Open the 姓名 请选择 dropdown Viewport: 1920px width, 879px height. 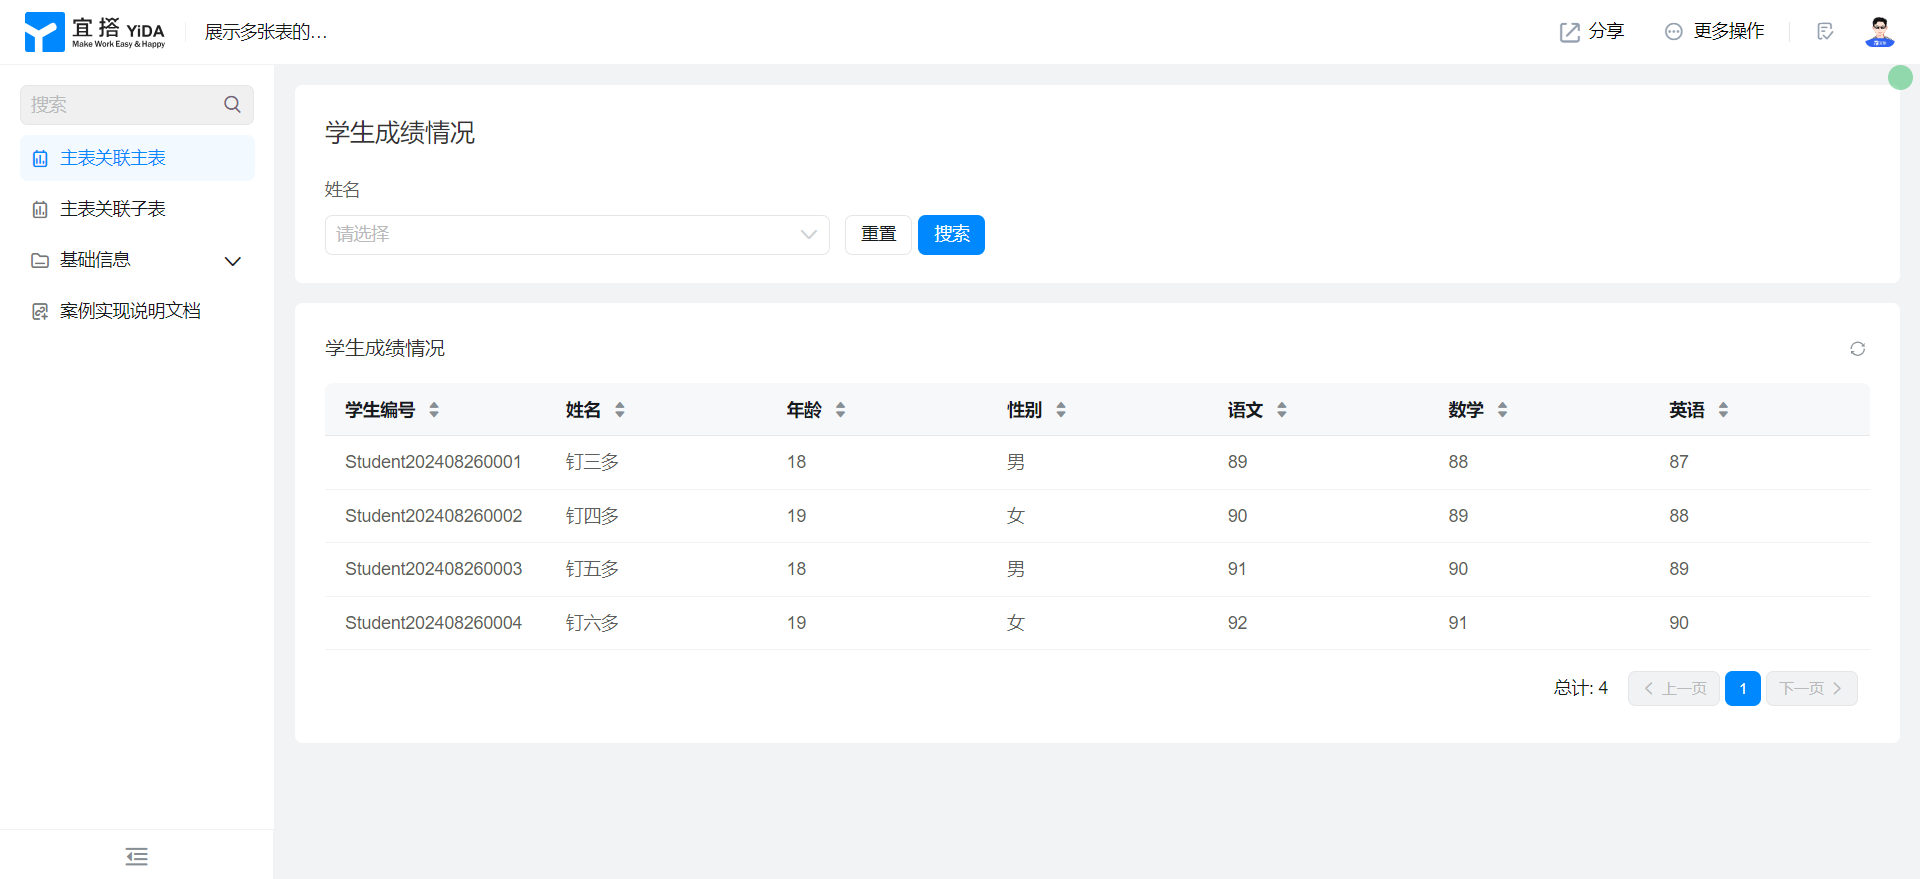(577, 235)
